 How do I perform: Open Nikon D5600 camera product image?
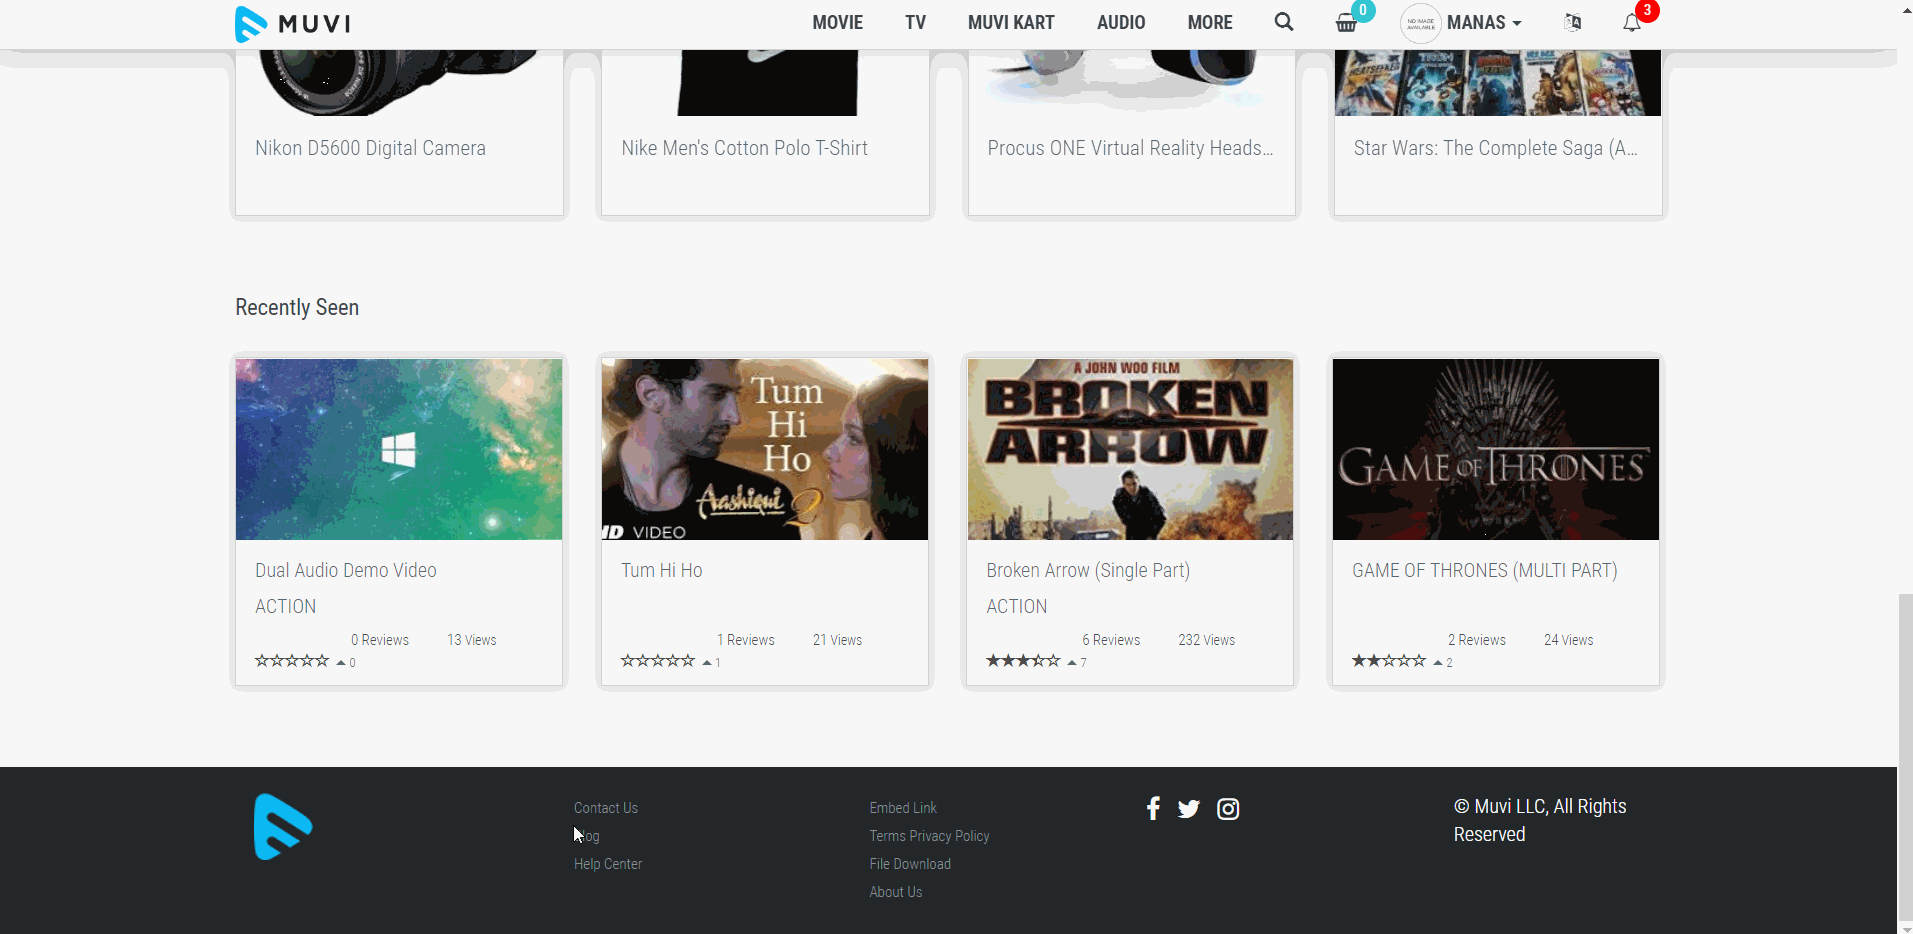(x=399, y=83)
